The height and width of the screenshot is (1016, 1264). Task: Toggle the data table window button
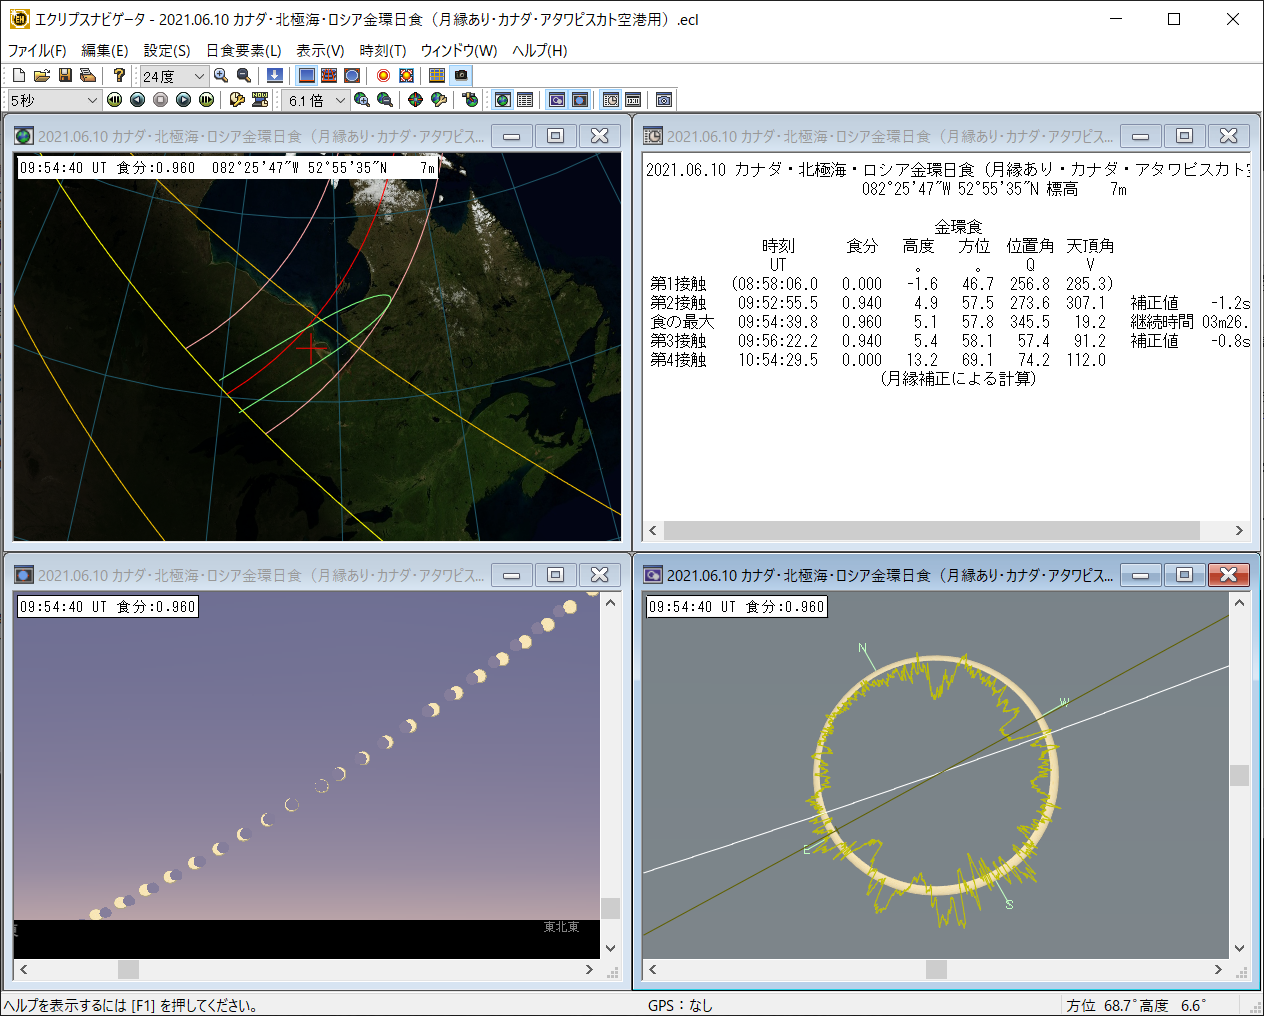coord(525,100)
